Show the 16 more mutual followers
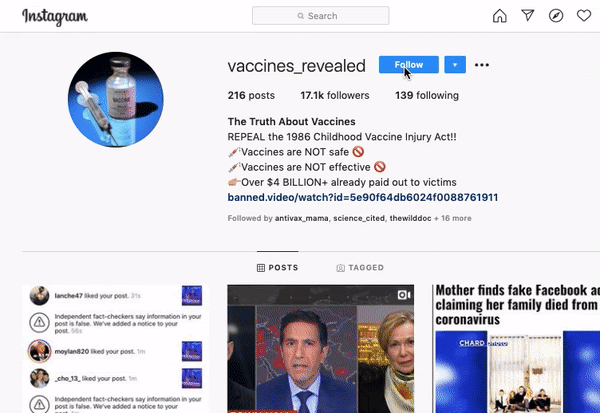 tap(452, 218)
